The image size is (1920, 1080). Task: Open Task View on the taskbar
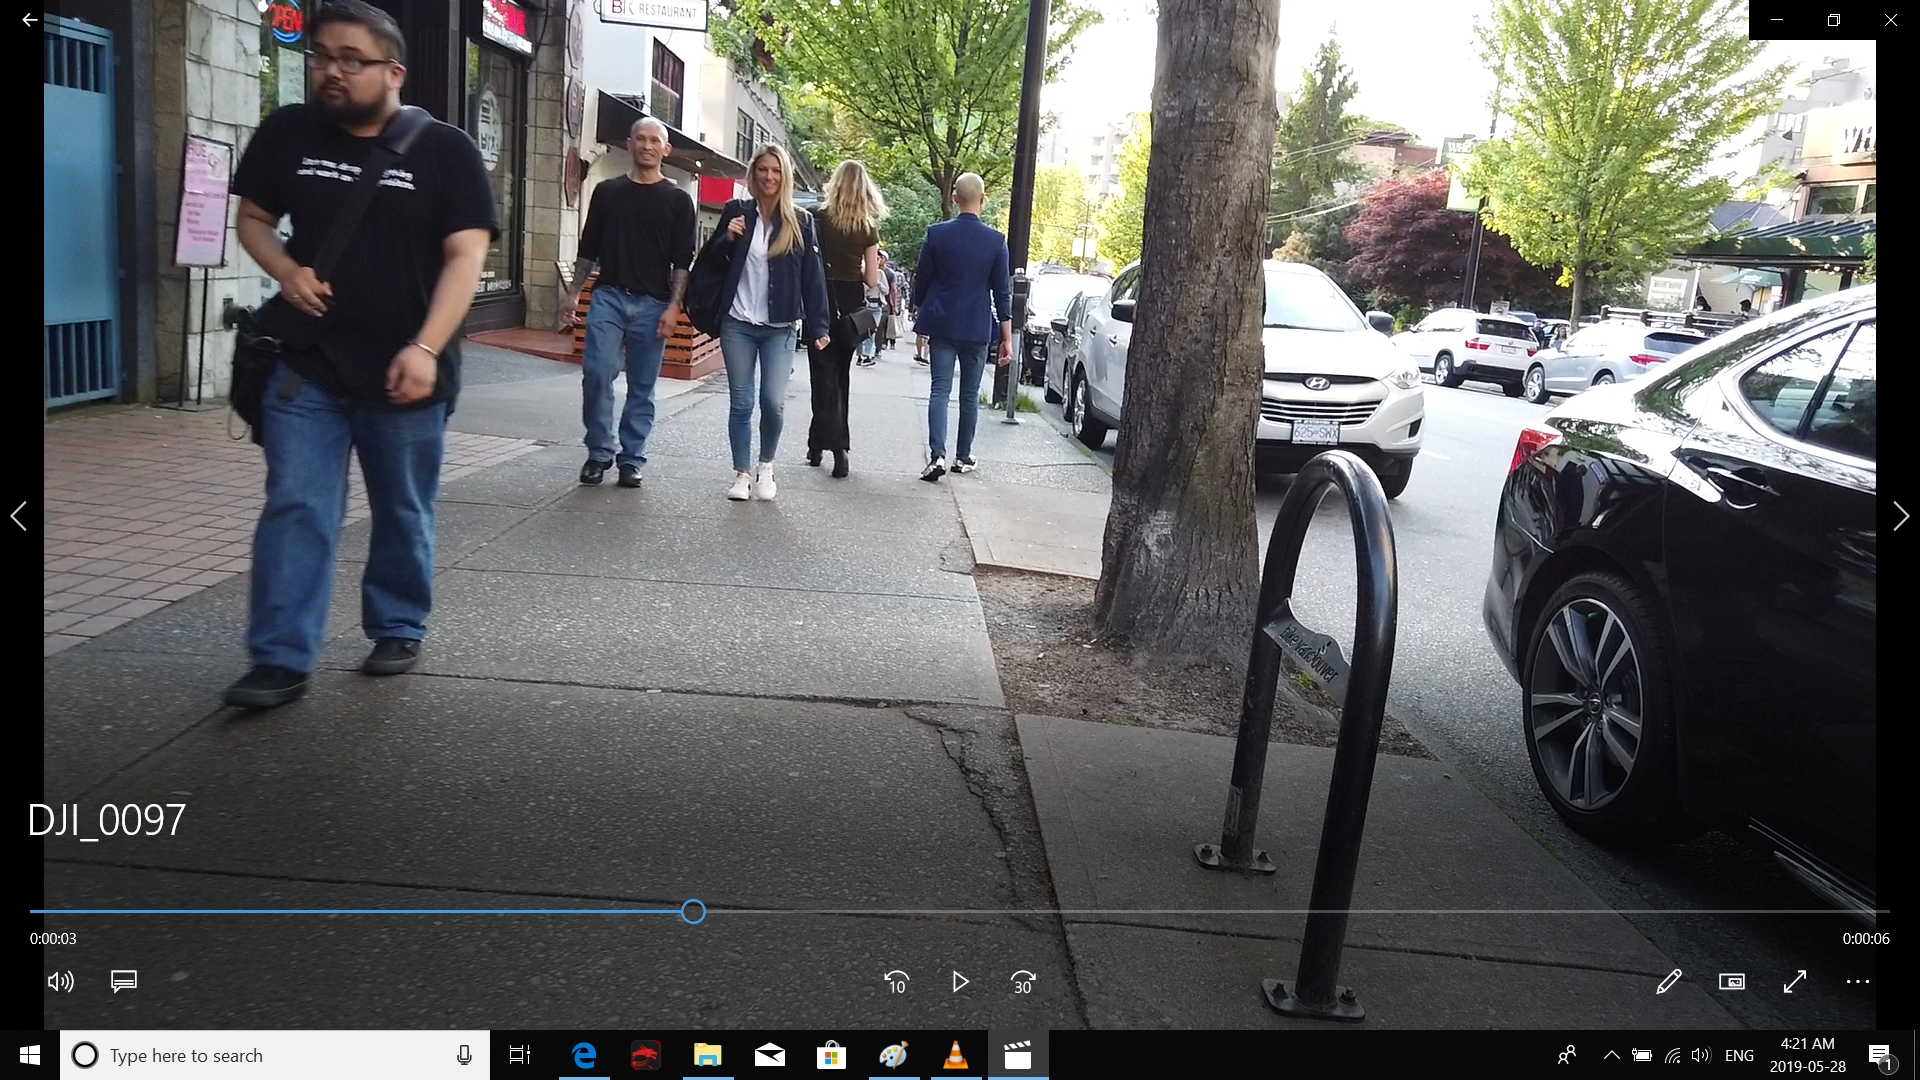[x=520, y=1055]
